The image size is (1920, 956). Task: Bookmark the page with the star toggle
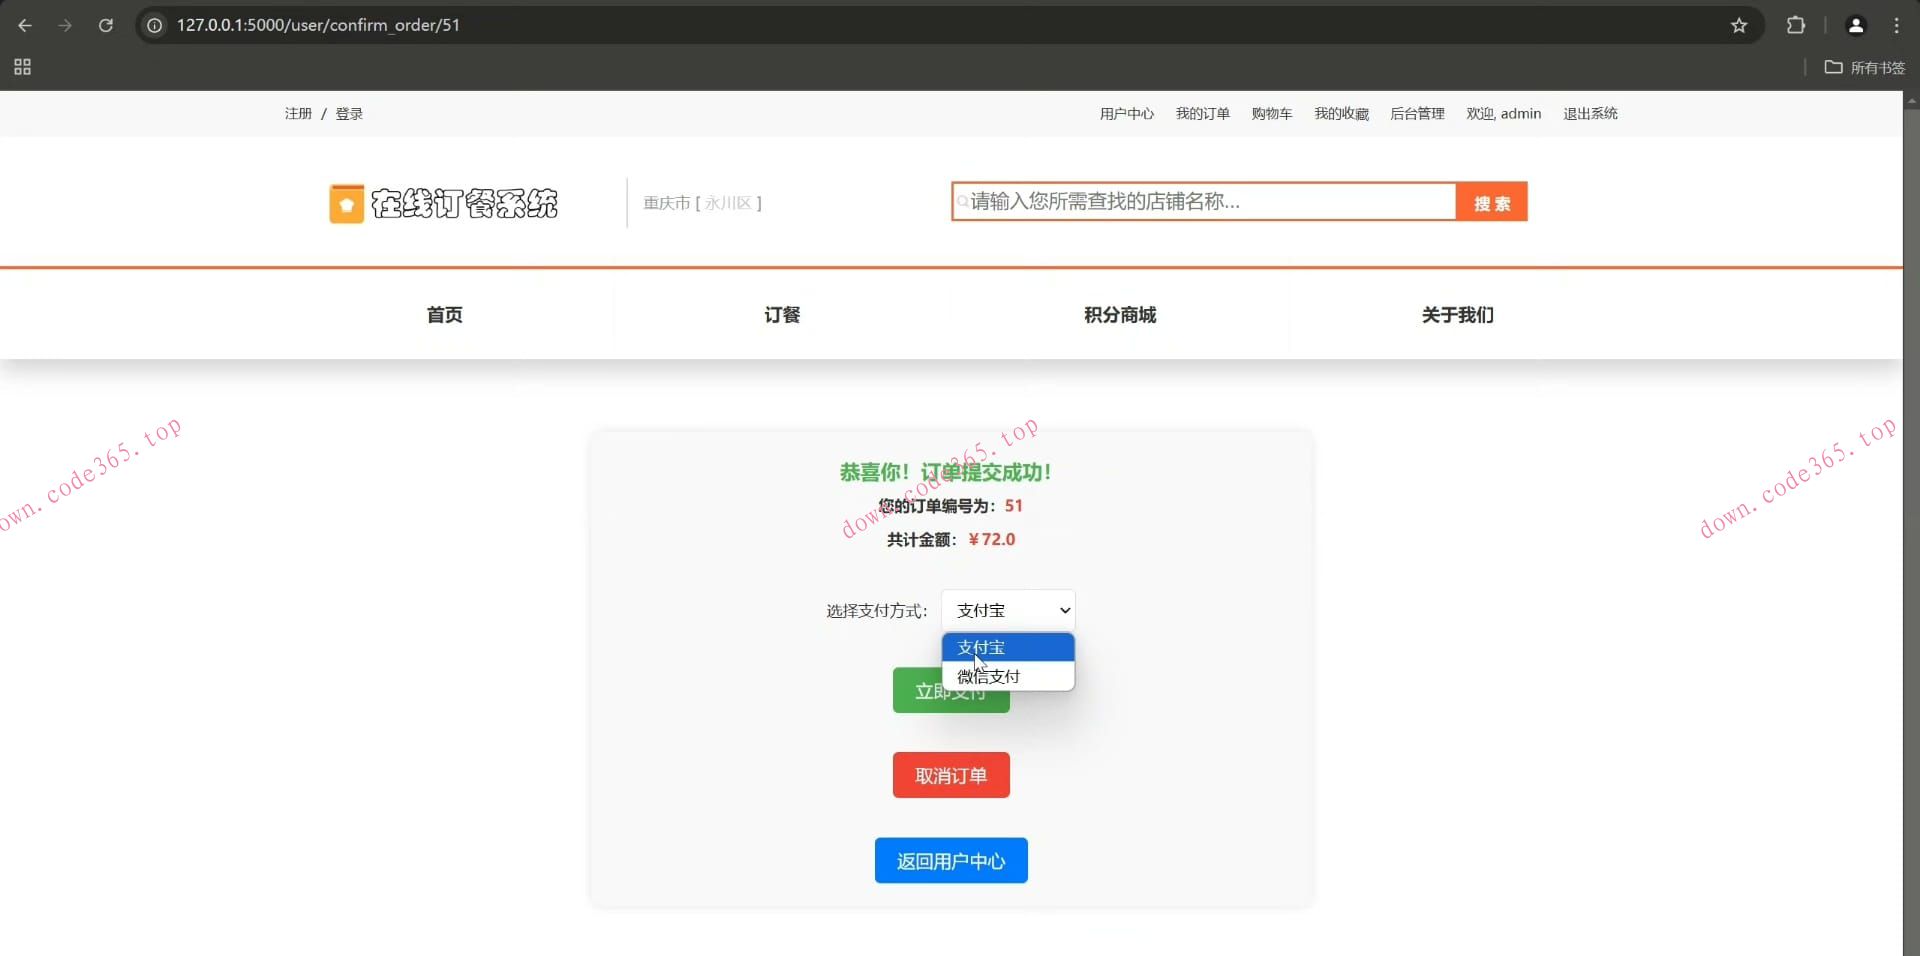click(1740, 26)
